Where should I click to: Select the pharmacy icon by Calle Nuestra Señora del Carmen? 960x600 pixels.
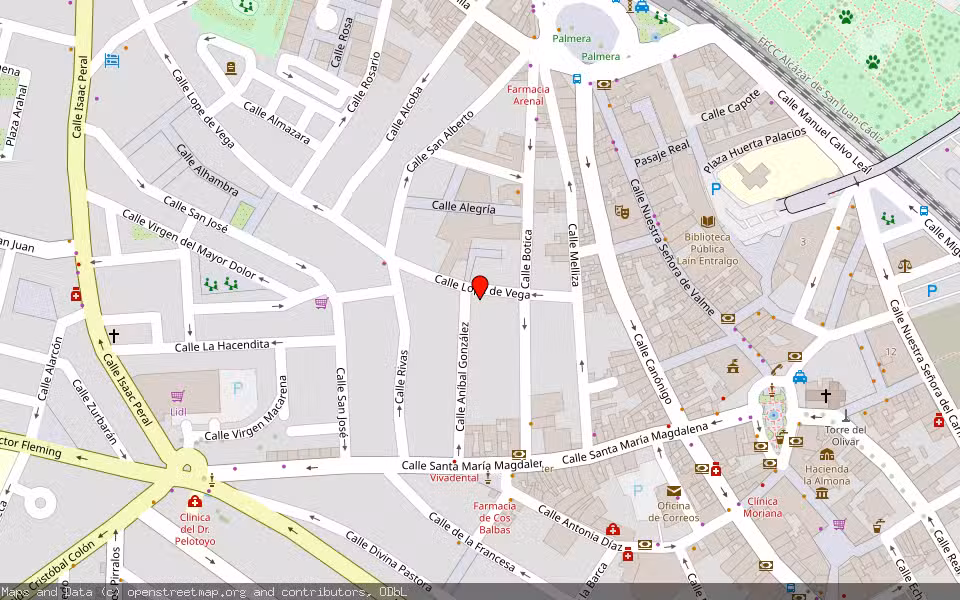(939, 421)
